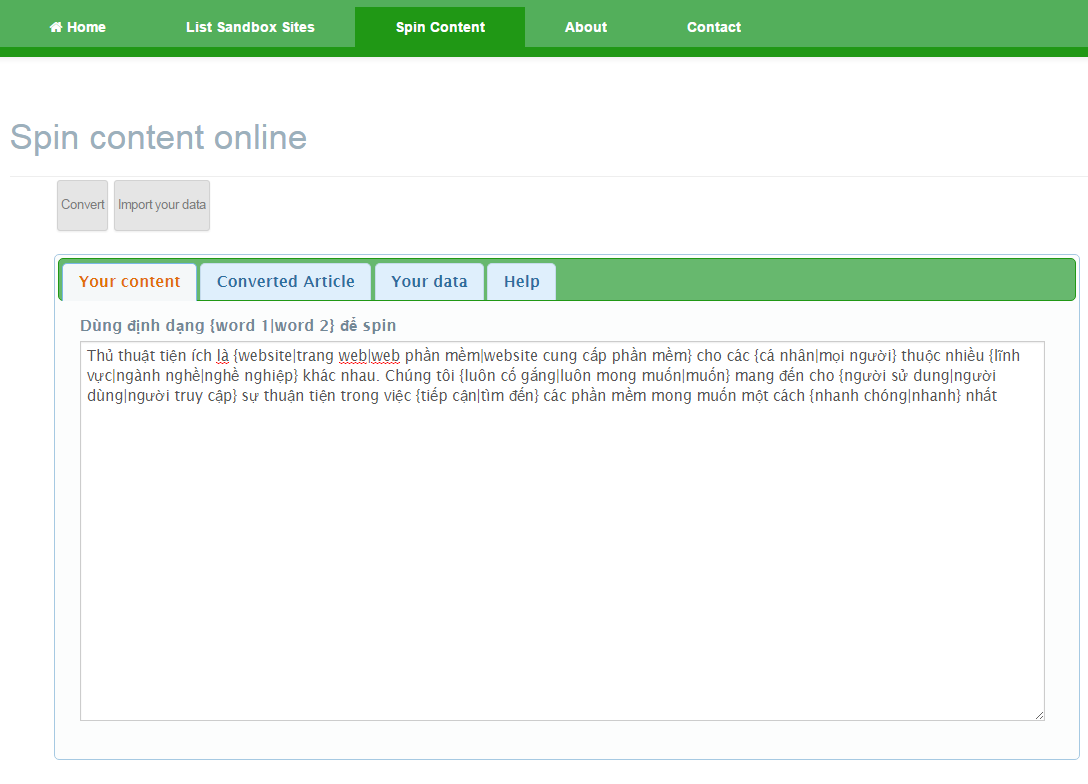Screen dimensions: 1088x784
Task: Click the Import your data button
Action: click(x=162, y=205)
